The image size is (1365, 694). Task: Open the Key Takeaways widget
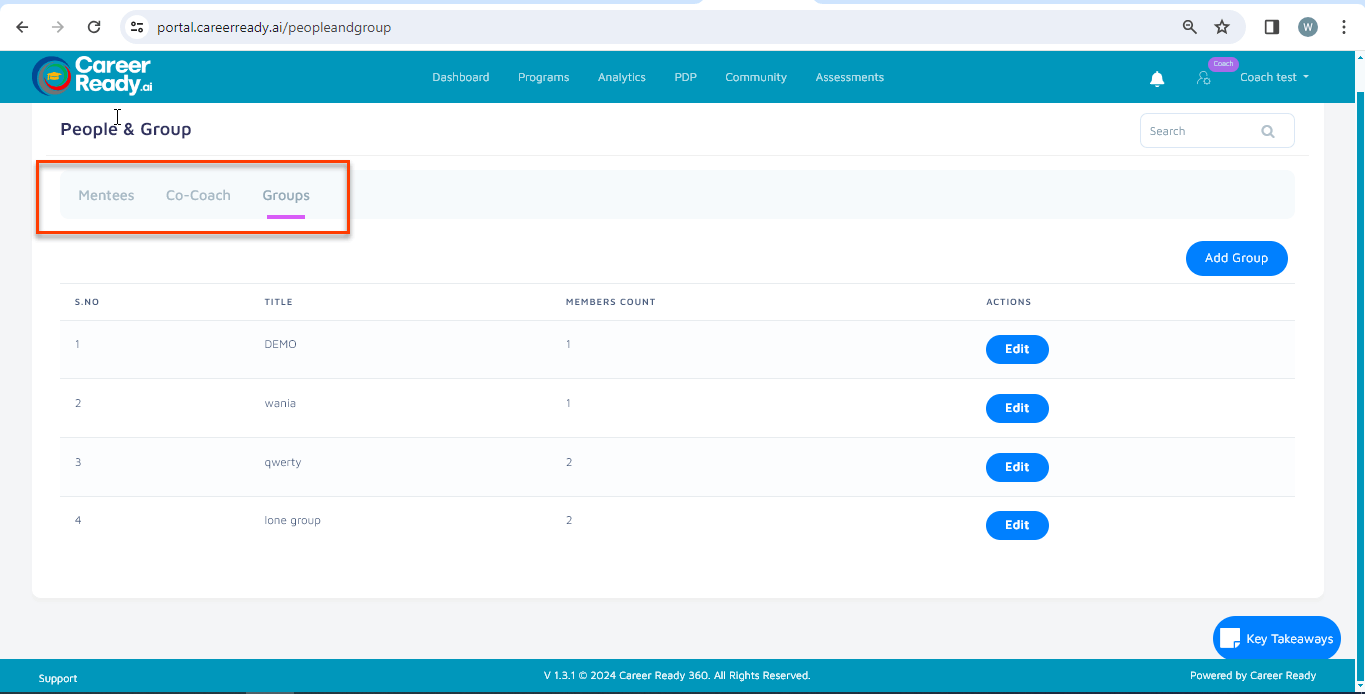point(1277,638)
